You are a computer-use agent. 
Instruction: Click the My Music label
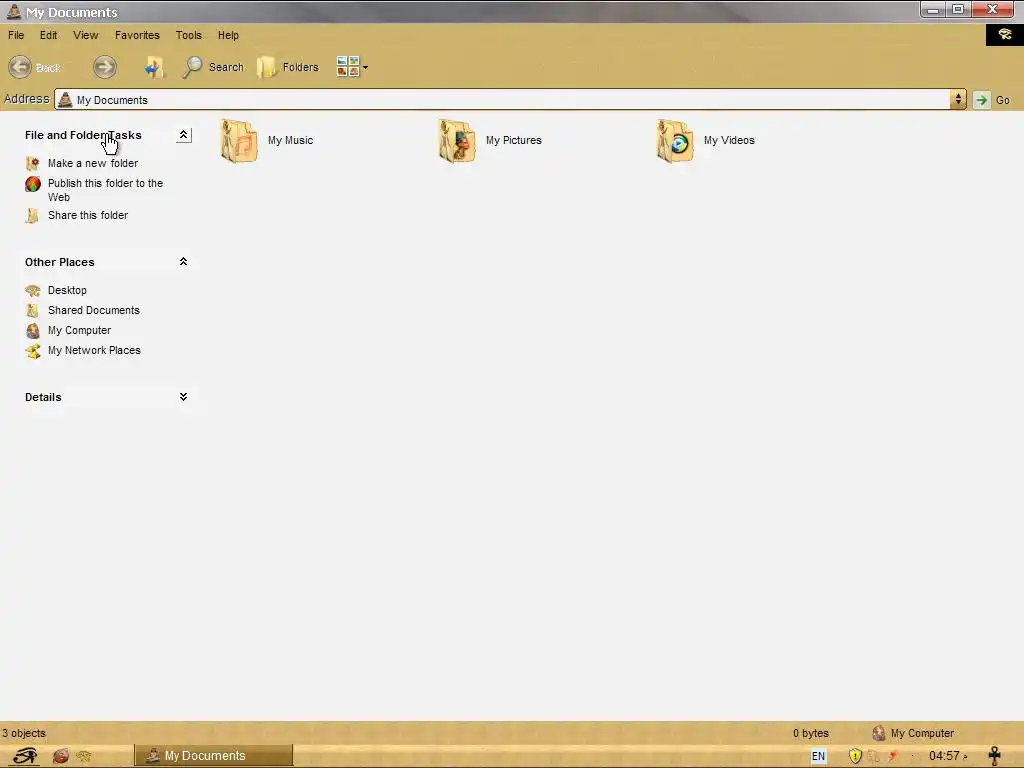[291, 140]
